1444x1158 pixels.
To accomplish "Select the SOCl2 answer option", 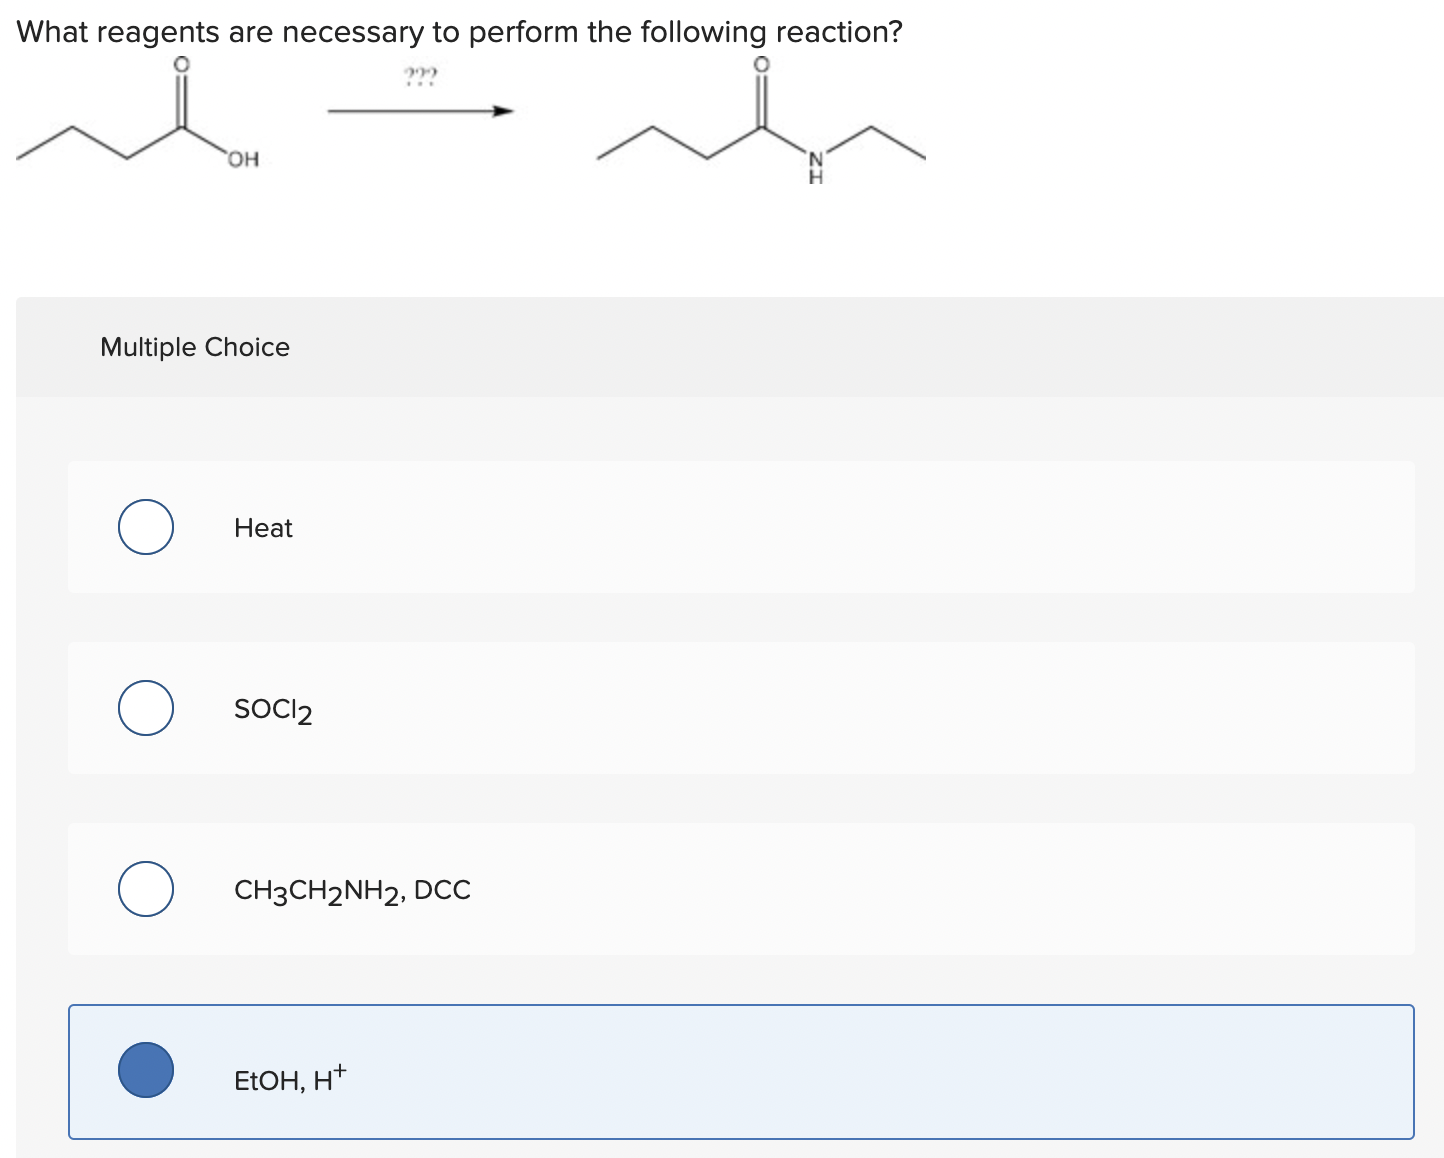I will pyautogui.click(x=145, y=708).
